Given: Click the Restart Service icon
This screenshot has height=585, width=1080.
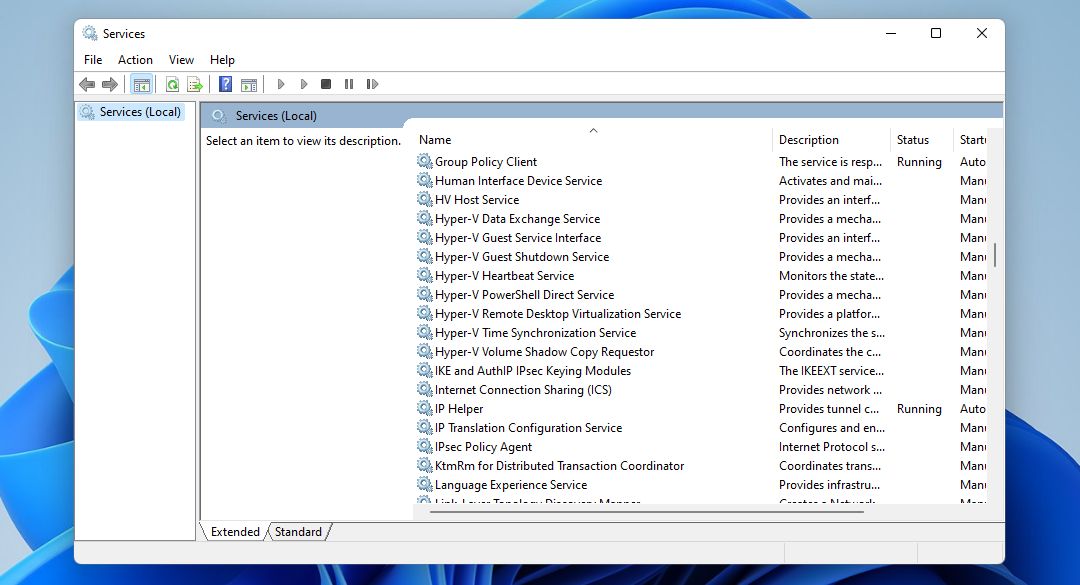Looking at the screenshot, I should pos(373,84).
